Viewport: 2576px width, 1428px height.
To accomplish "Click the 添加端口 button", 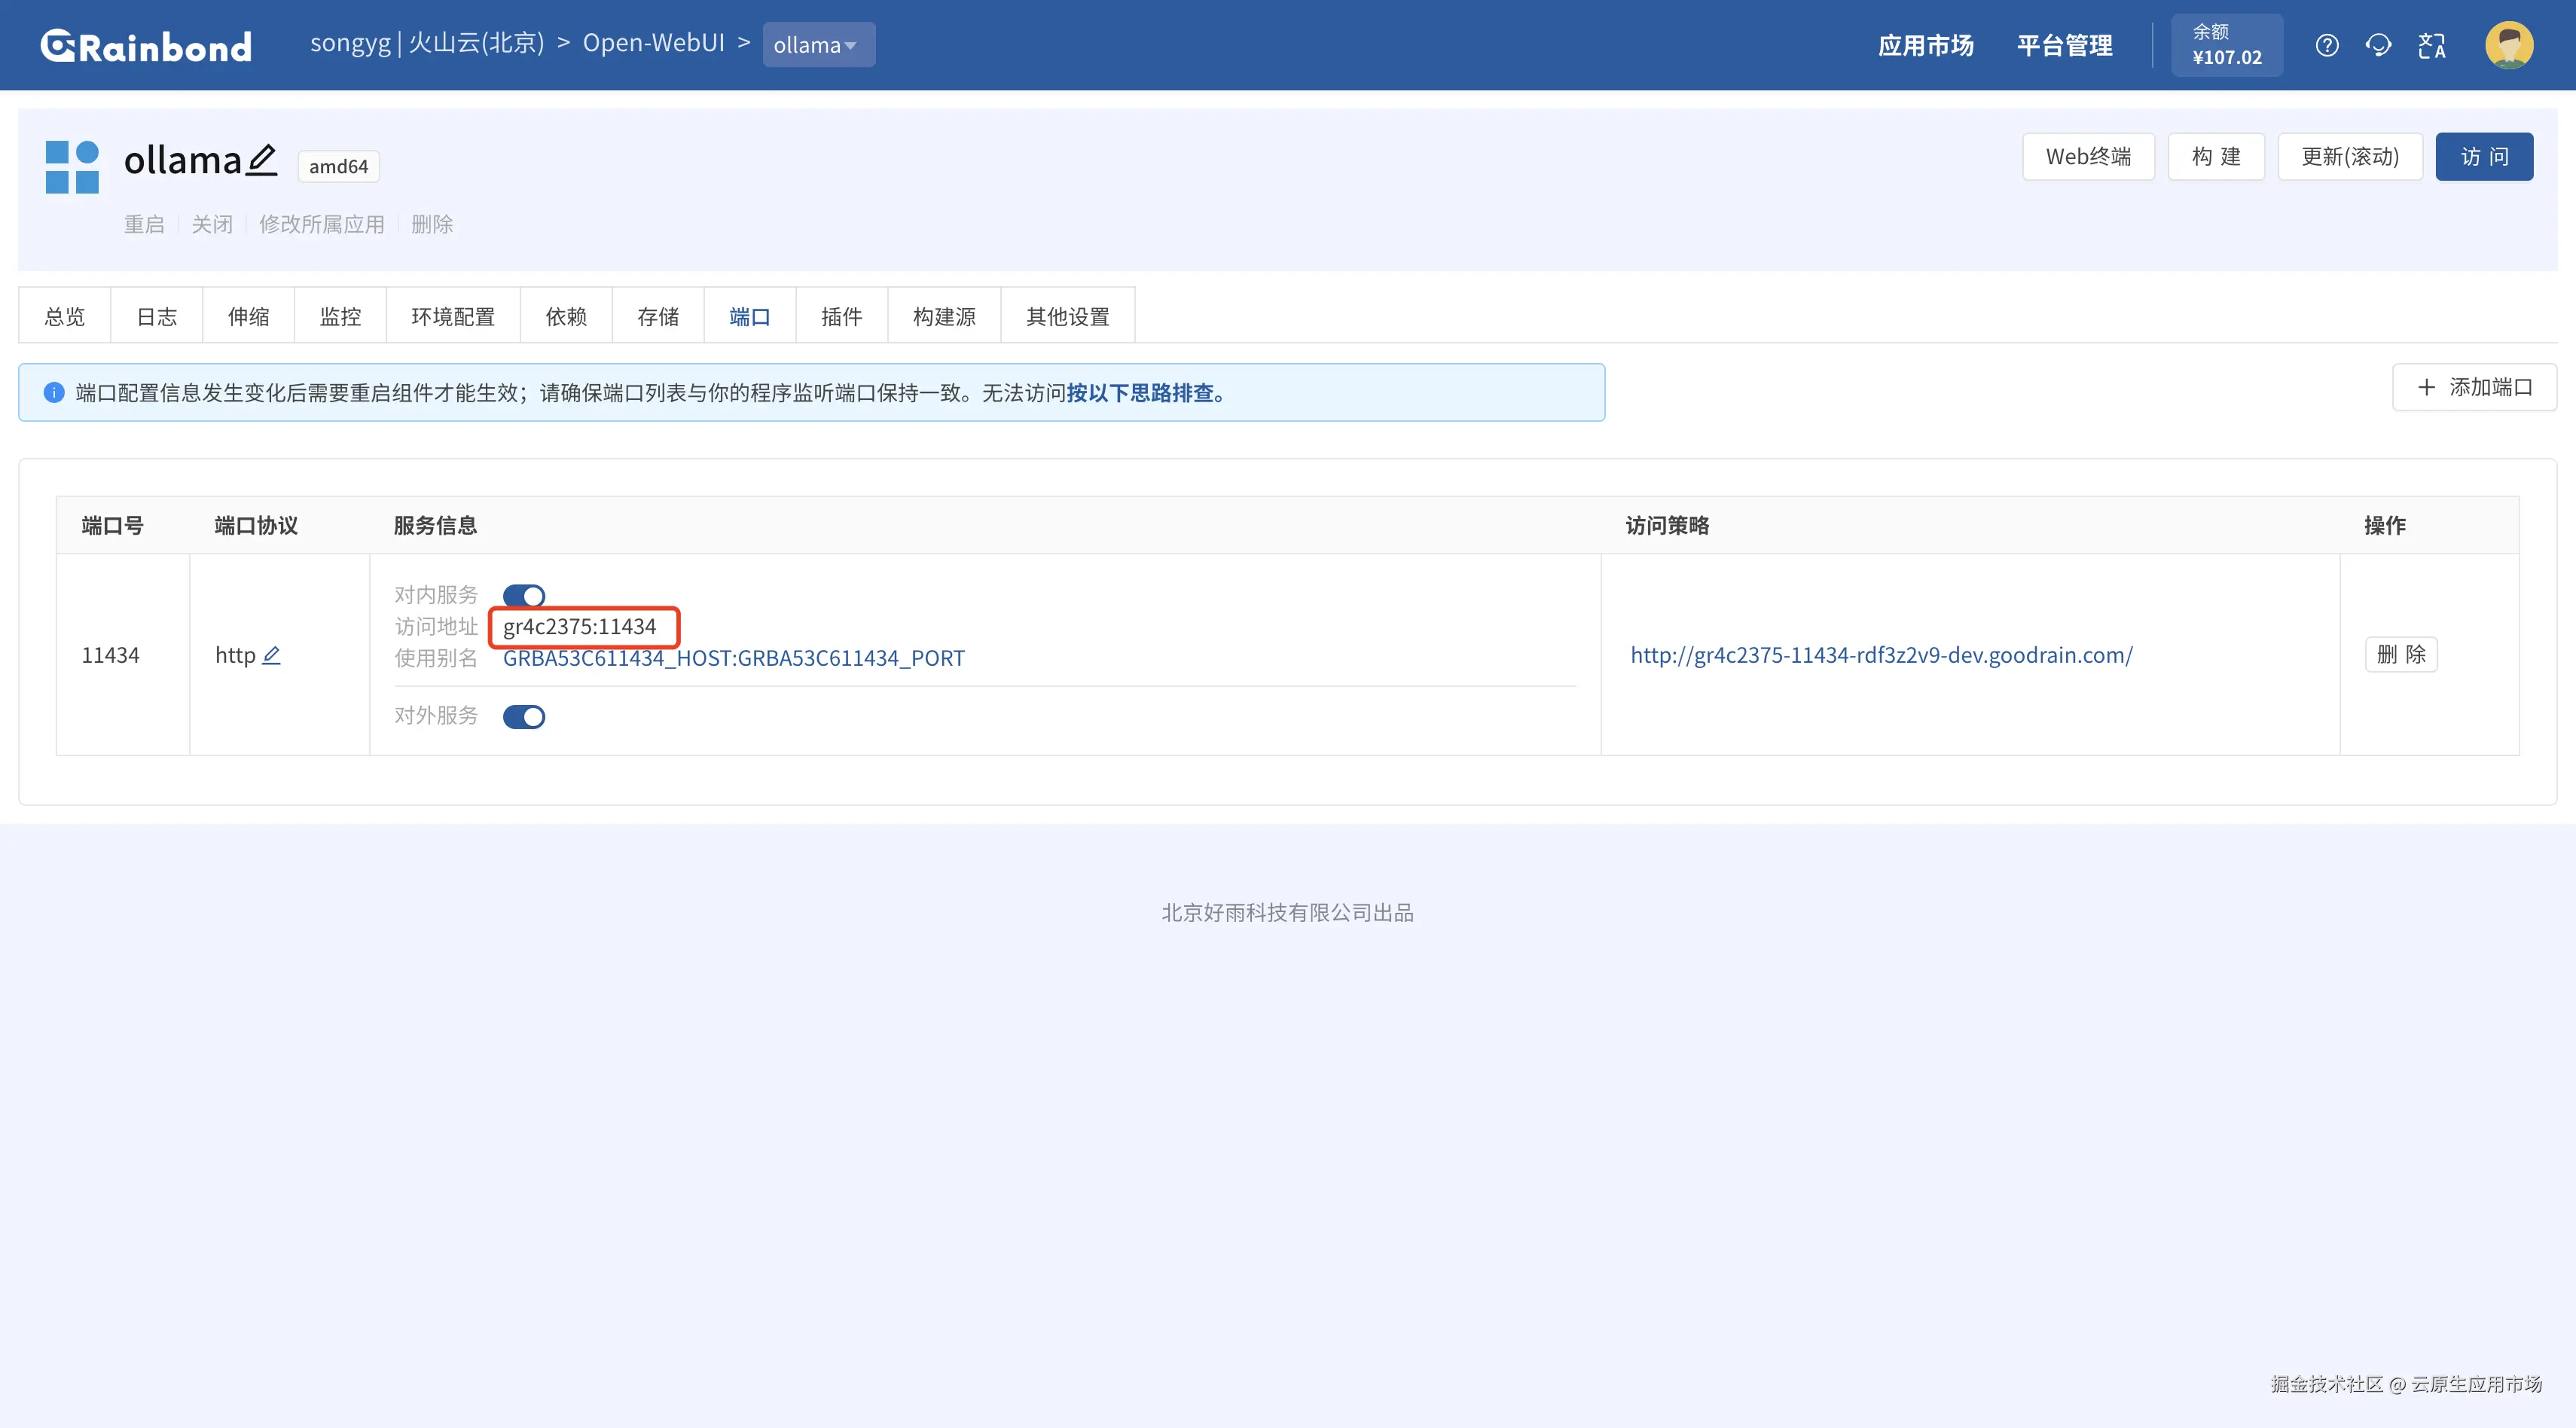I will [x=2474, y=387].
